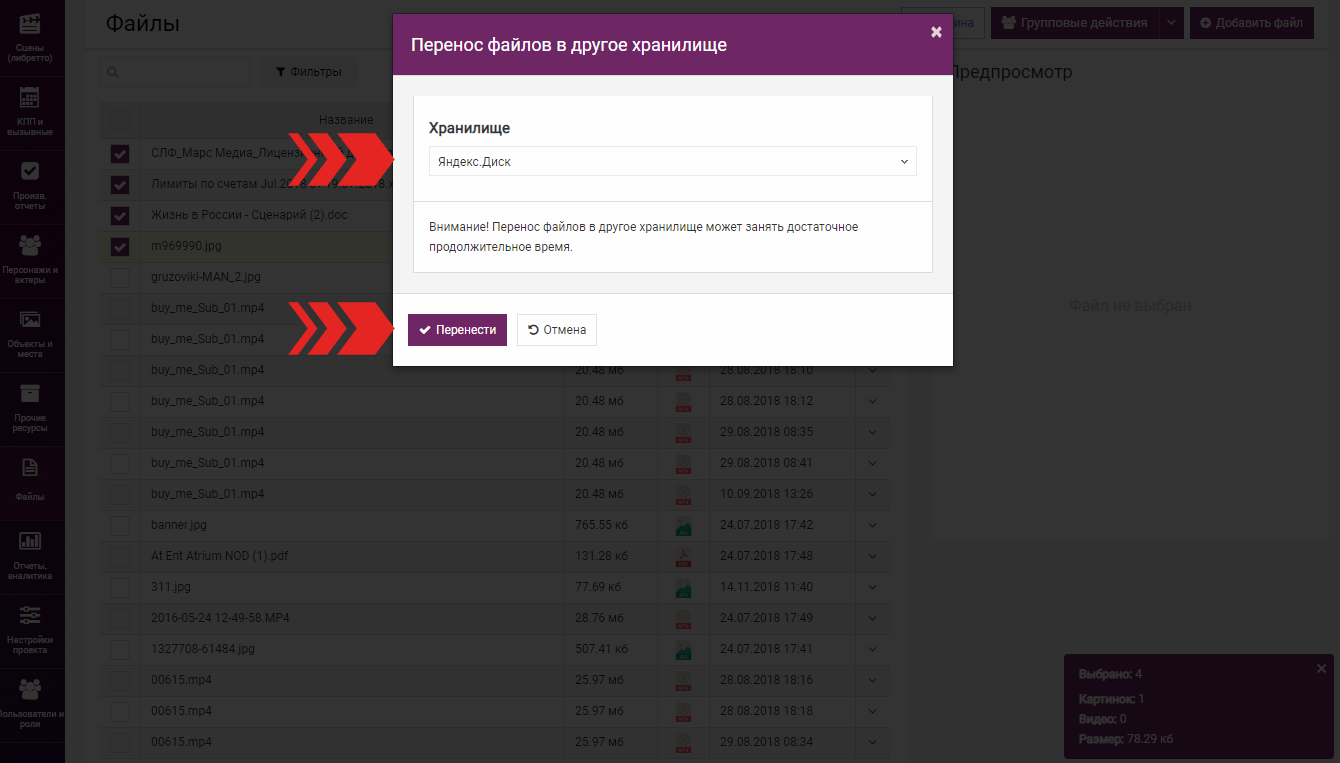Viewport: 1340px width, 763px height.
Task: Sort by the Название column header
Action: click(346, 120)
